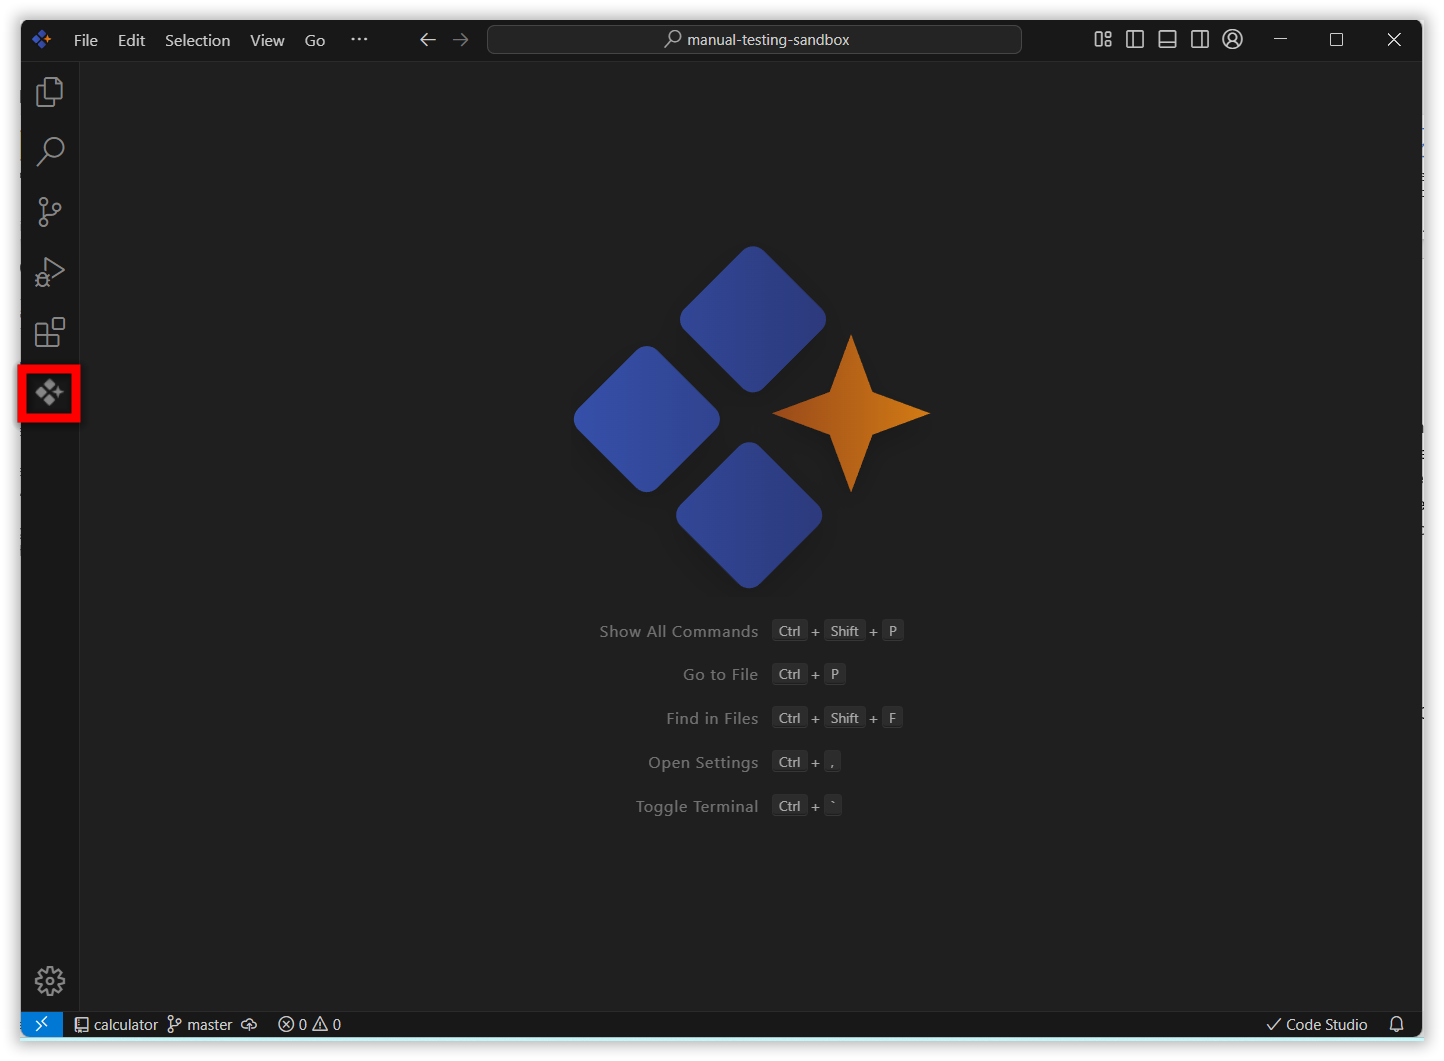Open the Customize Layout options

1103,40
